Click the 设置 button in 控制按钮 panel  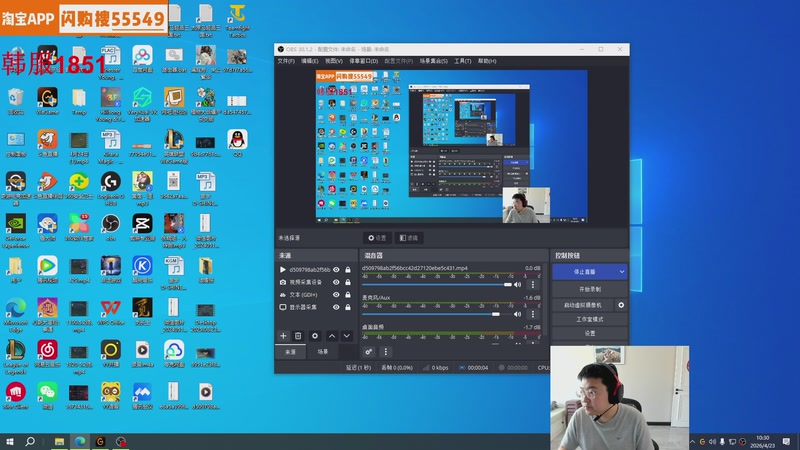(590, 333)
